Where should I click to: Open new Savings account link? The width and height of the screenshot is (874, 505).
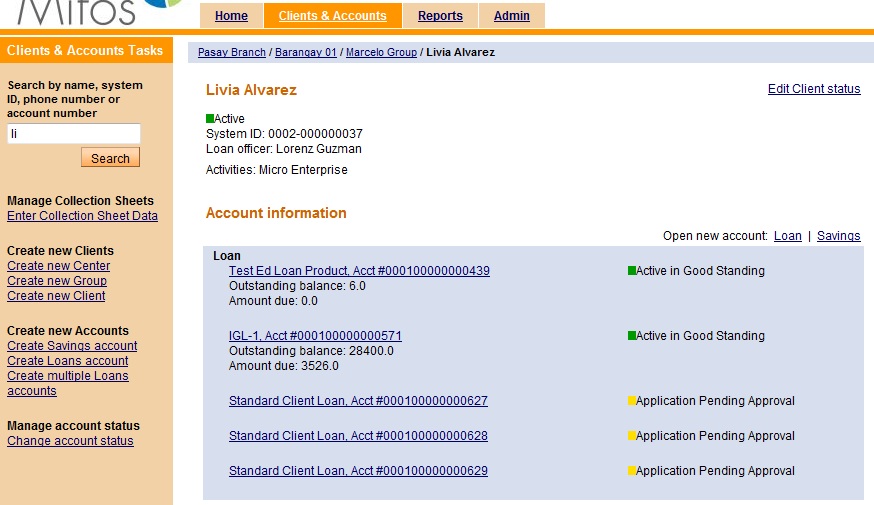pyautogui.click(x=838, y=236)
